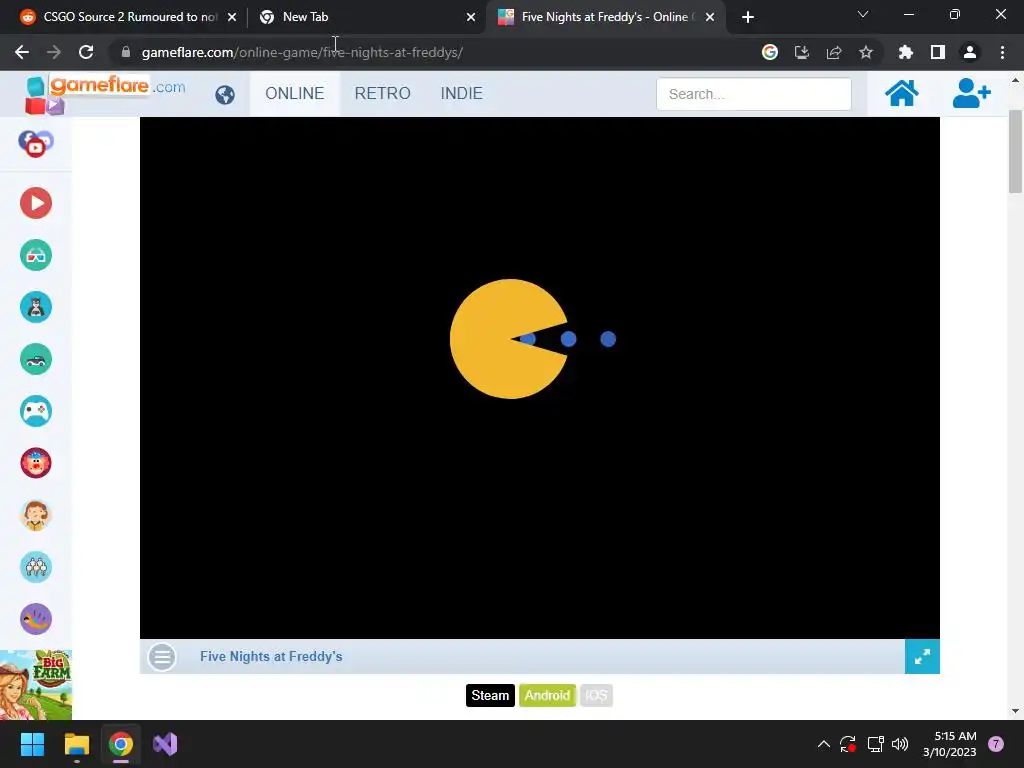Open Visual Studio from the taskbar
This screenshot has width=1024, height=768.
click(x=165, y=744)
